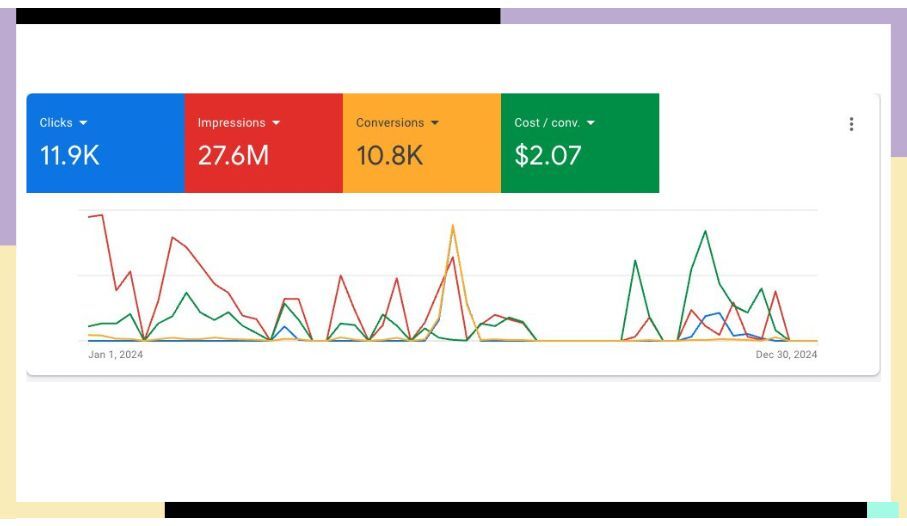Select the $2.07 cost per conversion value
Image resolution: width=907 pixels, height=526 pixels.
click(547, 156)
